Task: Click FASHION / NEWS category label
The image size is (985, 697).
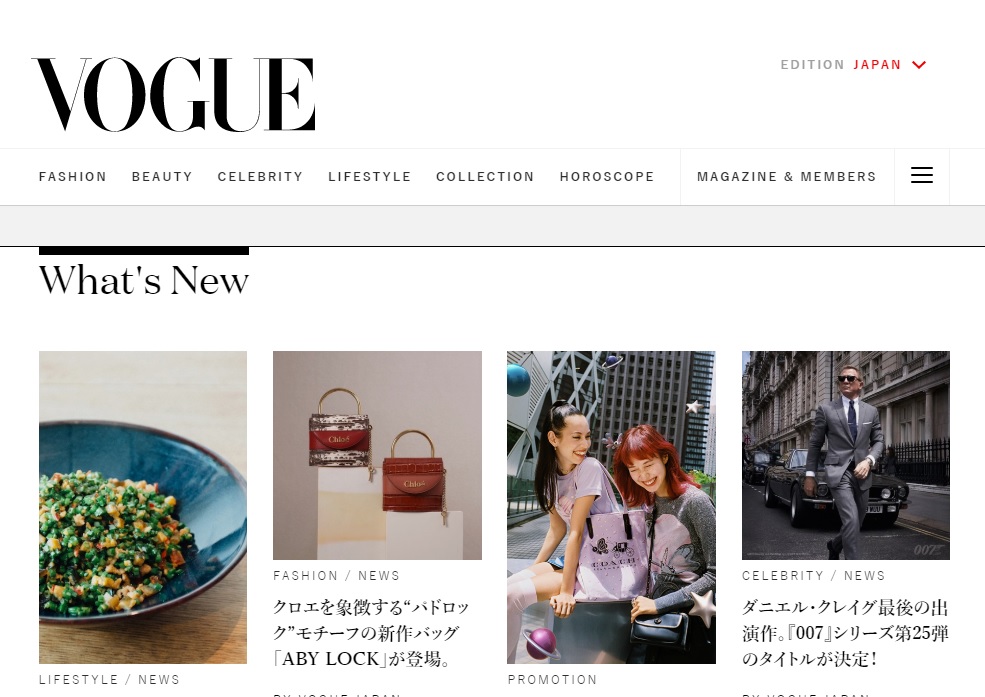Action: click(x=337, y=576)
